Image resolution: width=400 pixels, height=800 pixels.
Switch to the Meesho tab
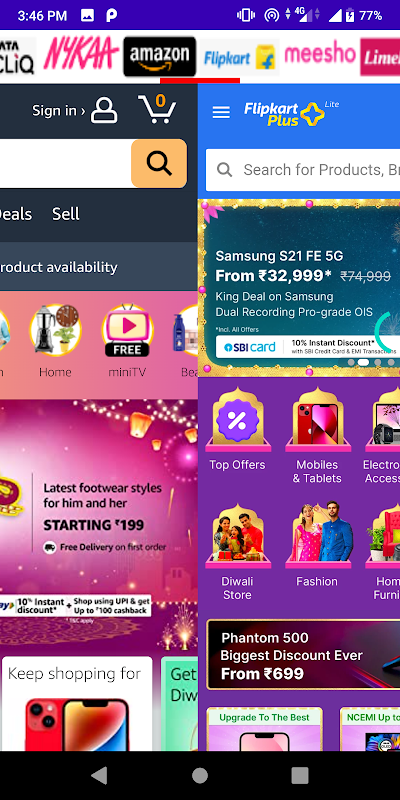click(320, 55)
